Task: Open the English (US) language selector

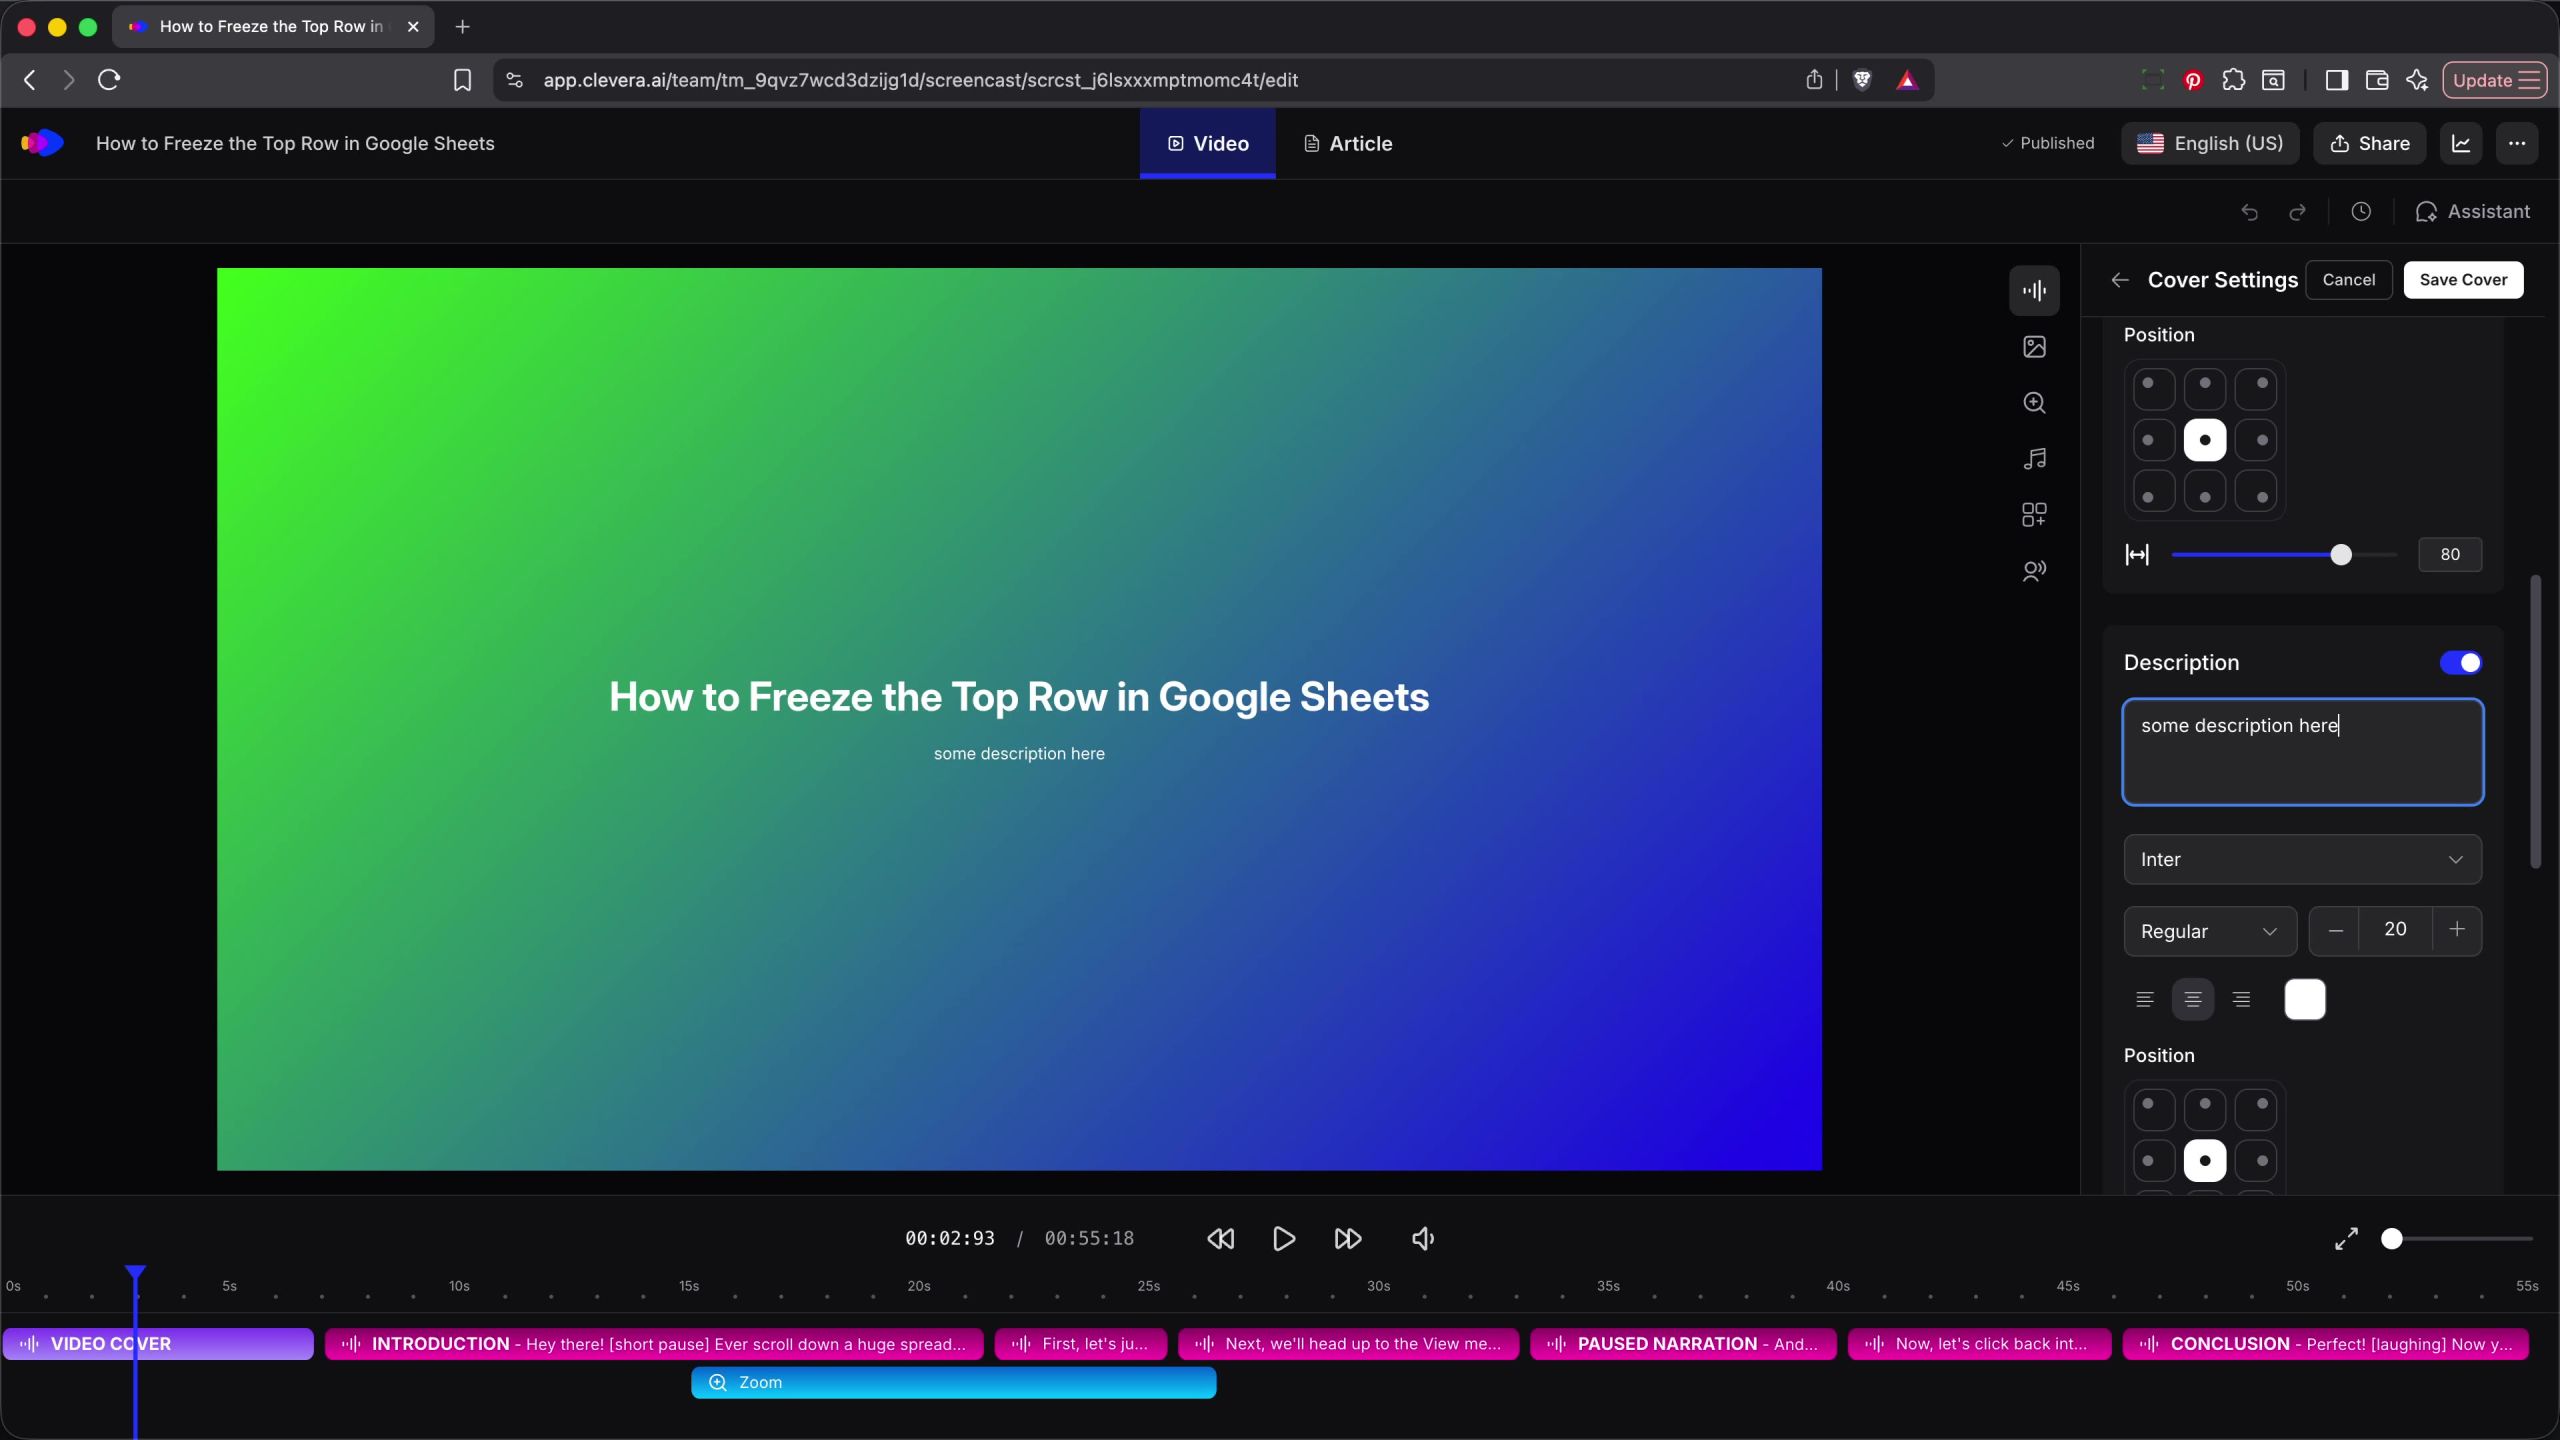Action: (2210, 144)
